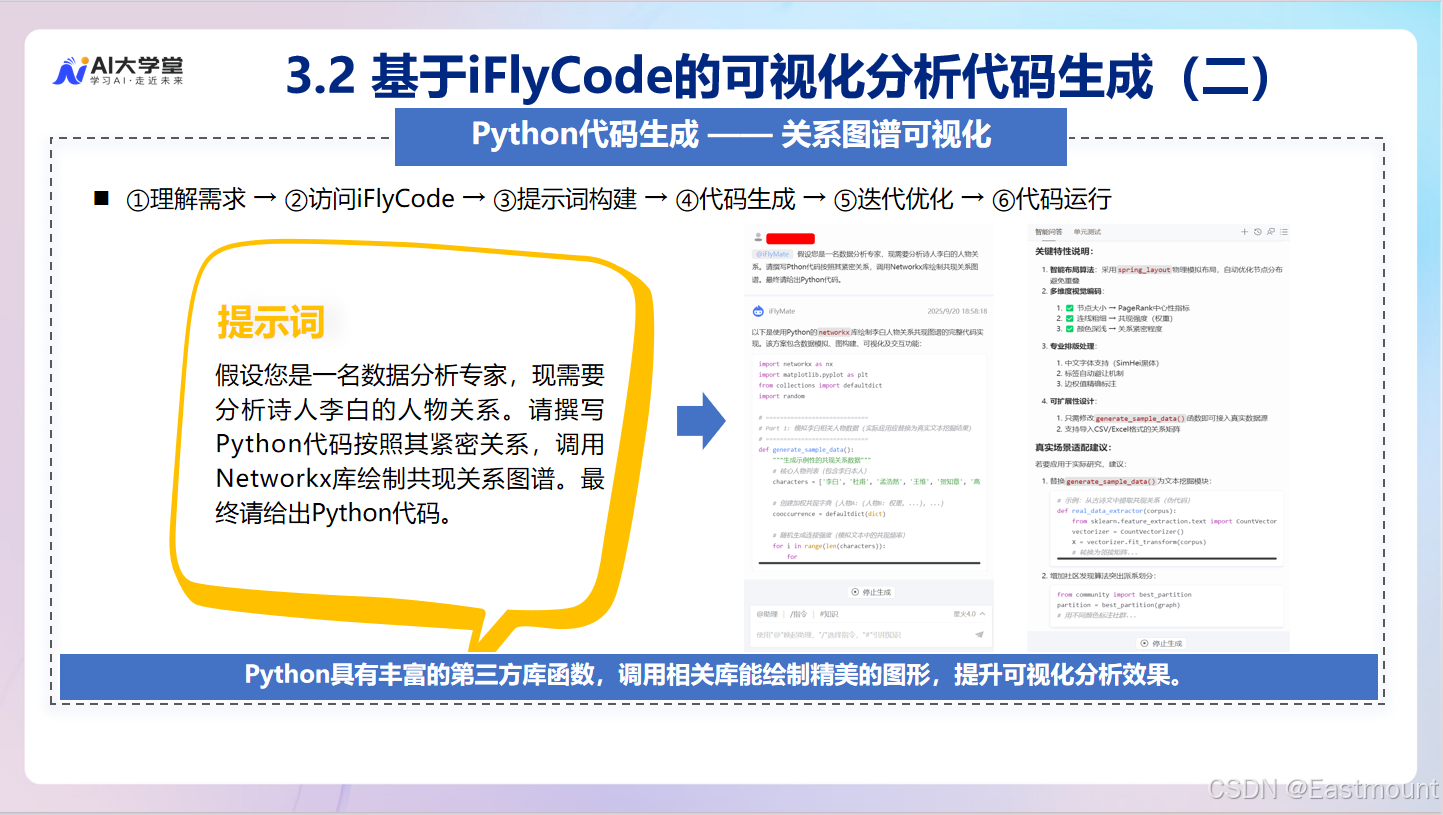Click the networkx inline code highlight
The width and height of the screenshot is (1443, 815).
click(834, 331)
